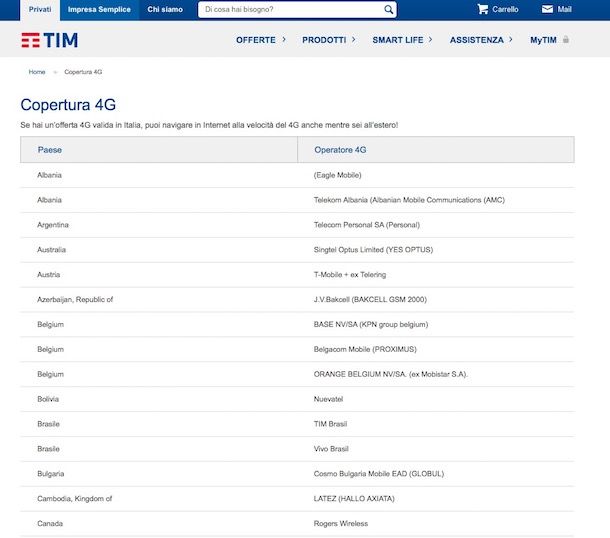
Task: Click the Copertura 4G breadcrumb
Action: point(83,72)
